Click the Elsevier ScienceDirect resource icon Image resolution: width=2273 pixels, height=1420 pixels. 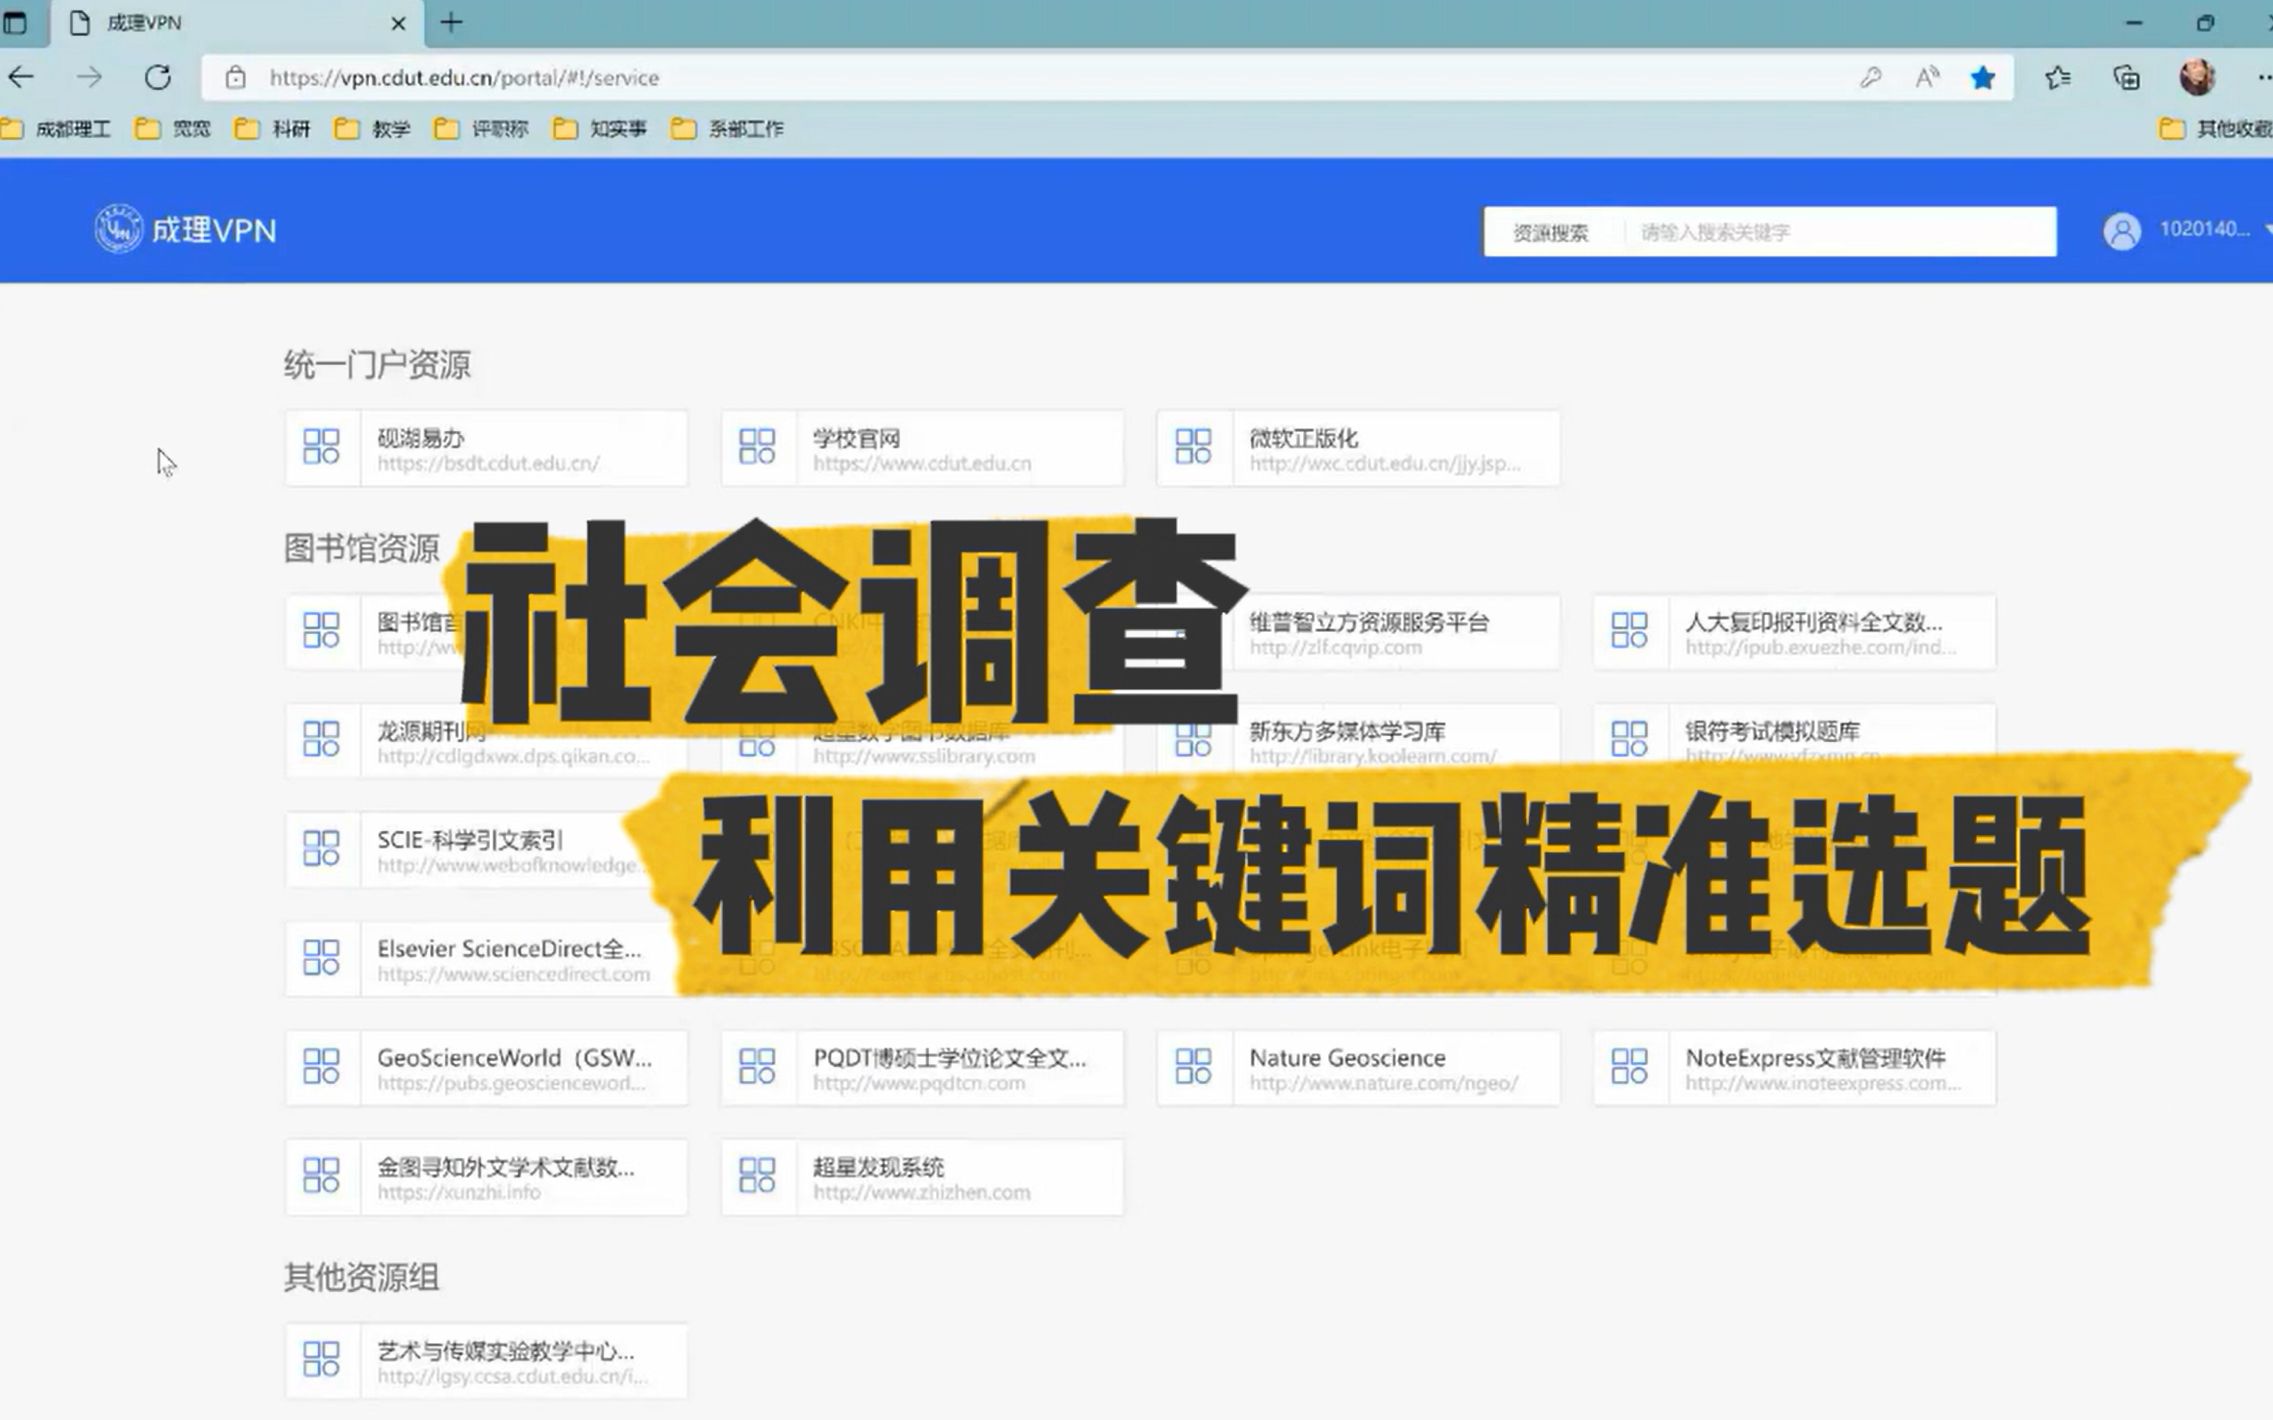[x=321, y=958]
